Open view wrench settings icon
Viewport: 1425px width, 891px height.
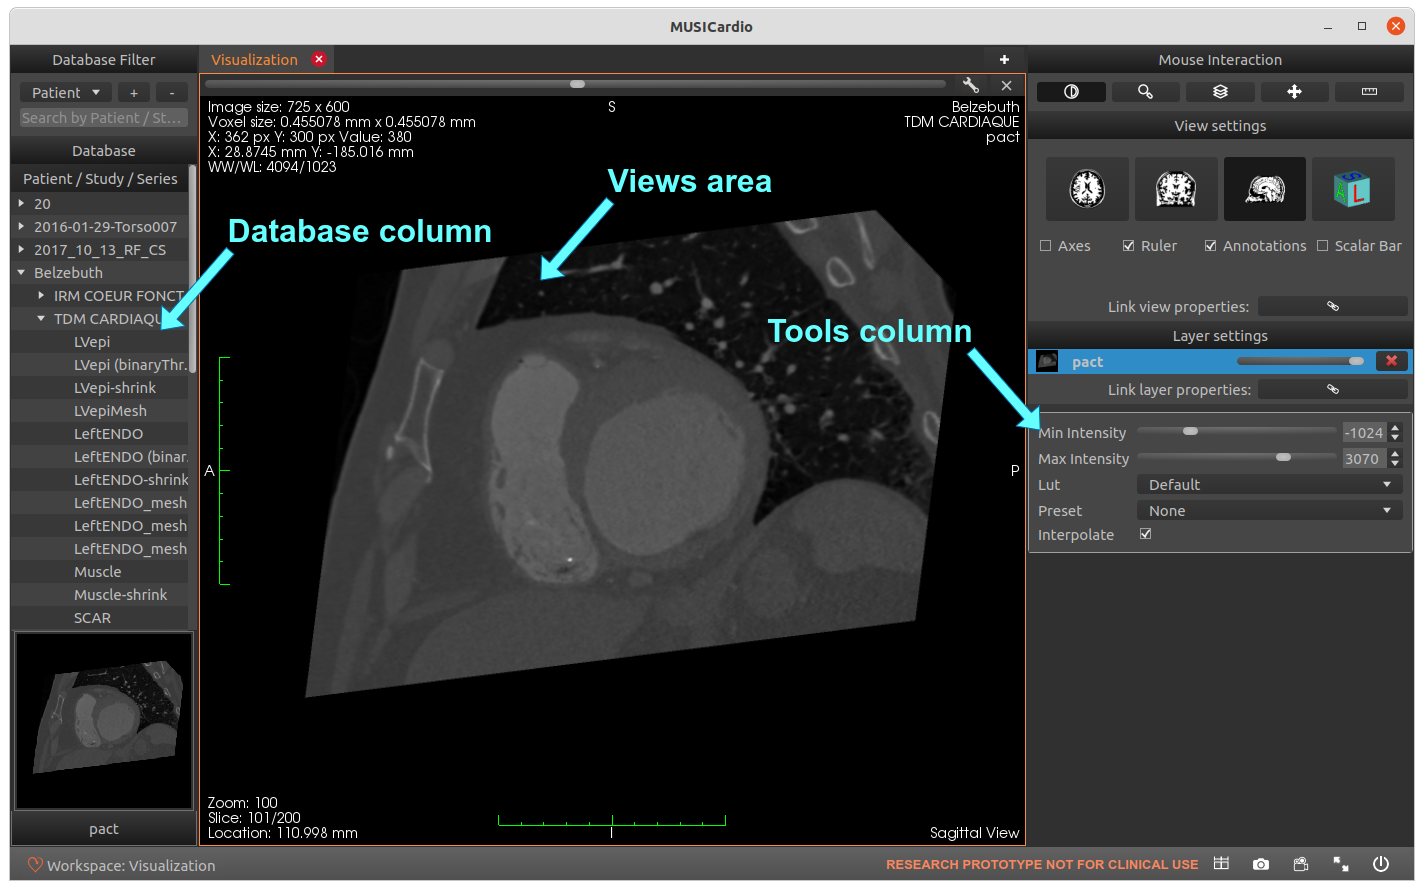(x=970, y=85)
